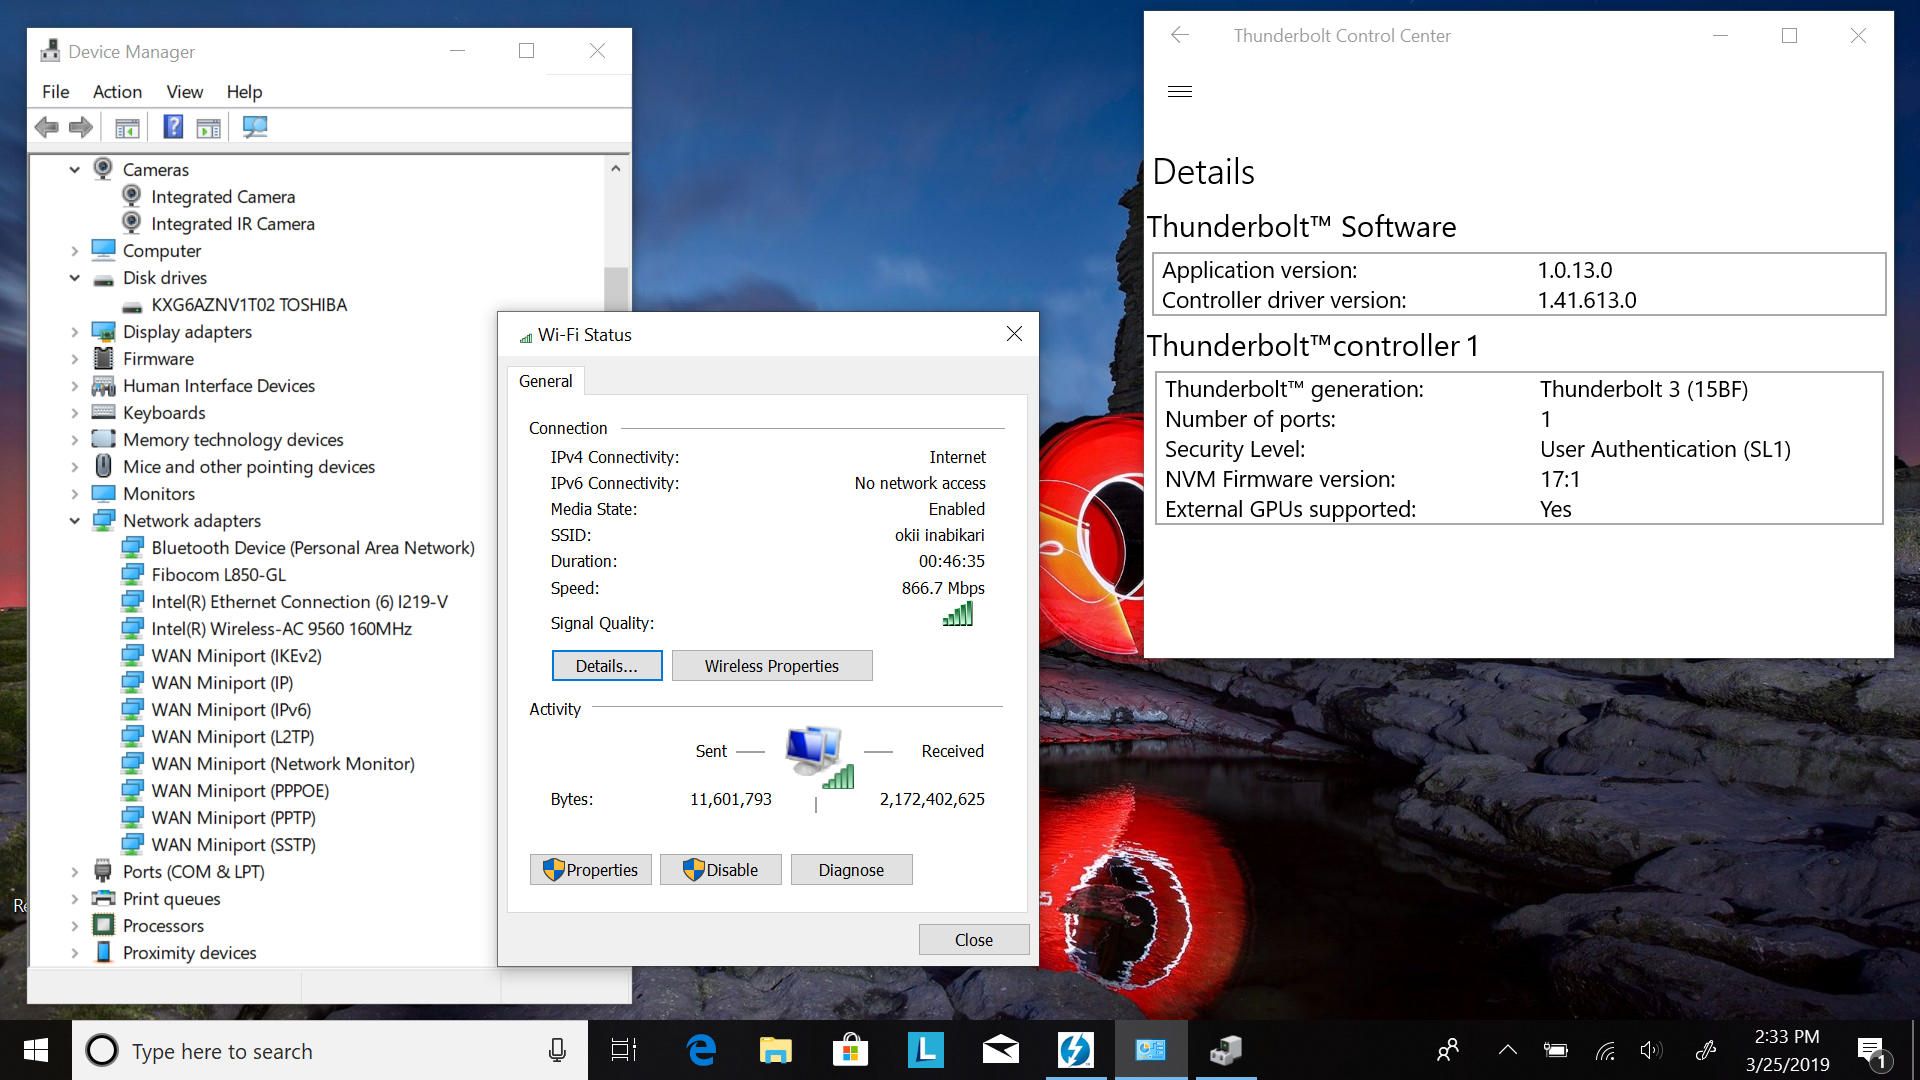Open Task View from taskbar
The width and height of the screenshot is (1920, 1080).
[x=624, y=1051]
